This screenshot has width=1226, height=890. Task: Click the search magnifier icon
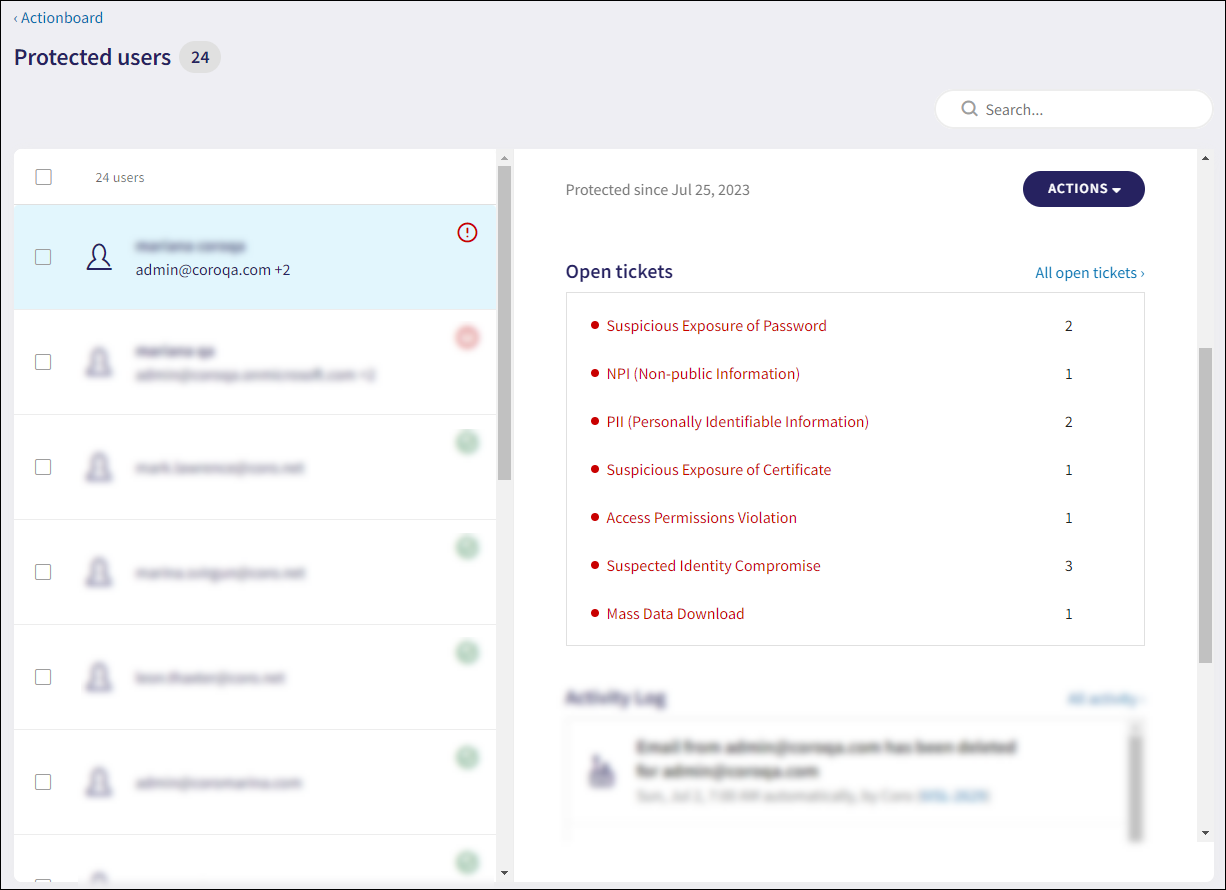[969, 109]
